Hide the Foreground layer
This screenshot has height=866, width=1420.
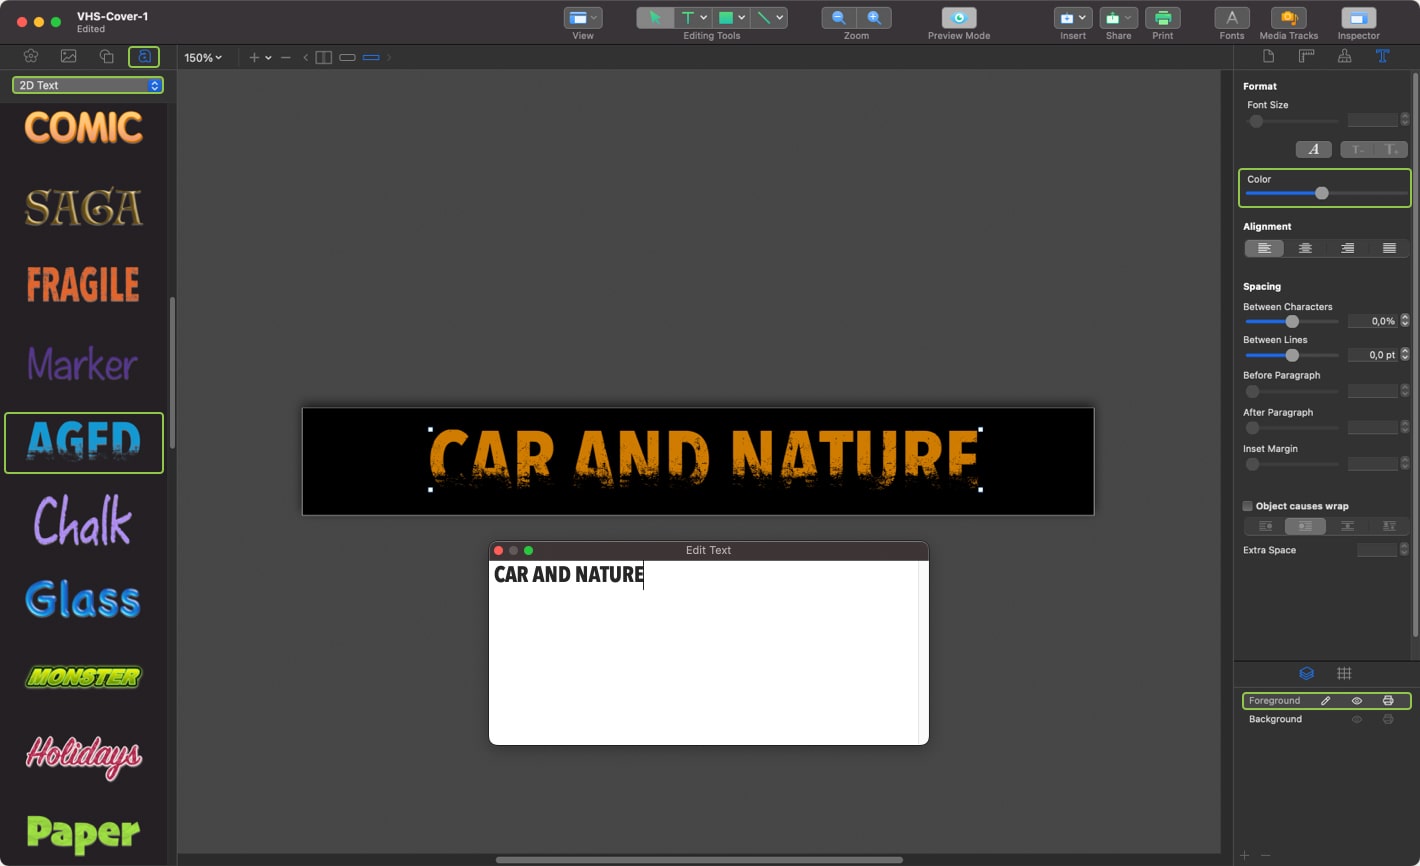1357,700
